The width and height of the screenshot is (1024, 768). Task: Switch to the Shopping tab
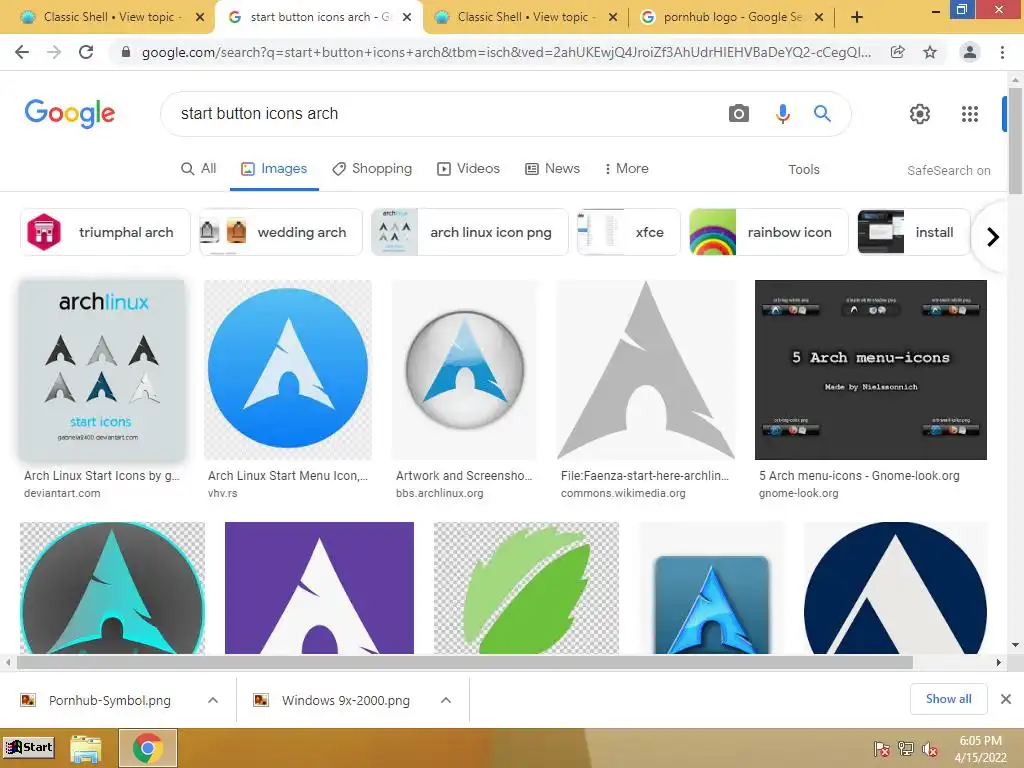click(x=372, y=168)
